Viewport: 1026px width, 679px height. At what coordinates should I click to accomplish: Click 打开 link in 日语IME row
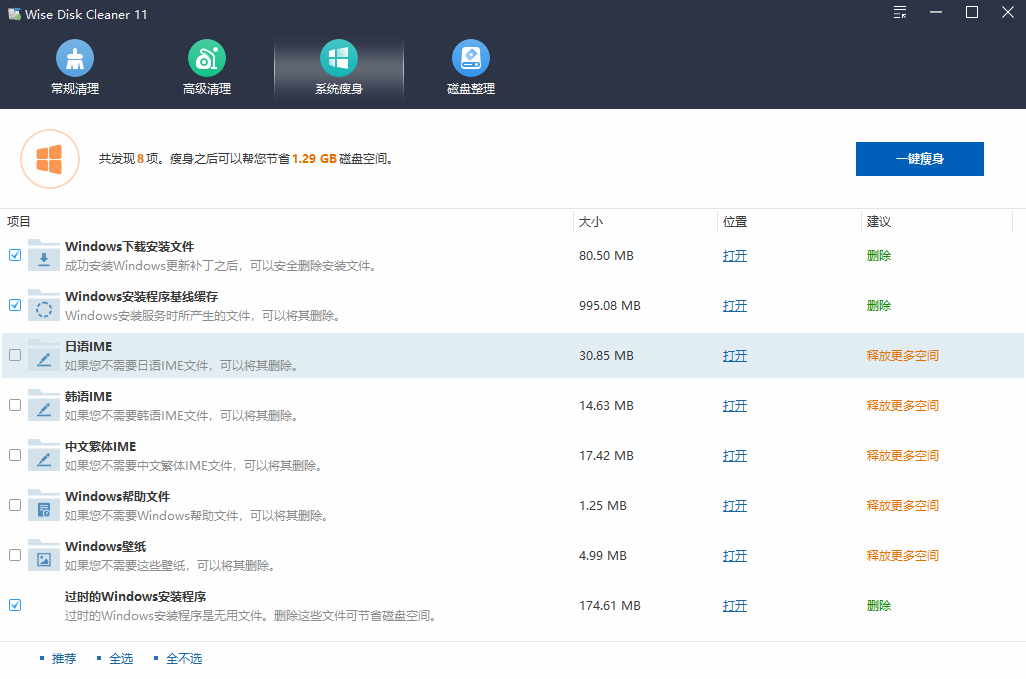click(735, 356)
